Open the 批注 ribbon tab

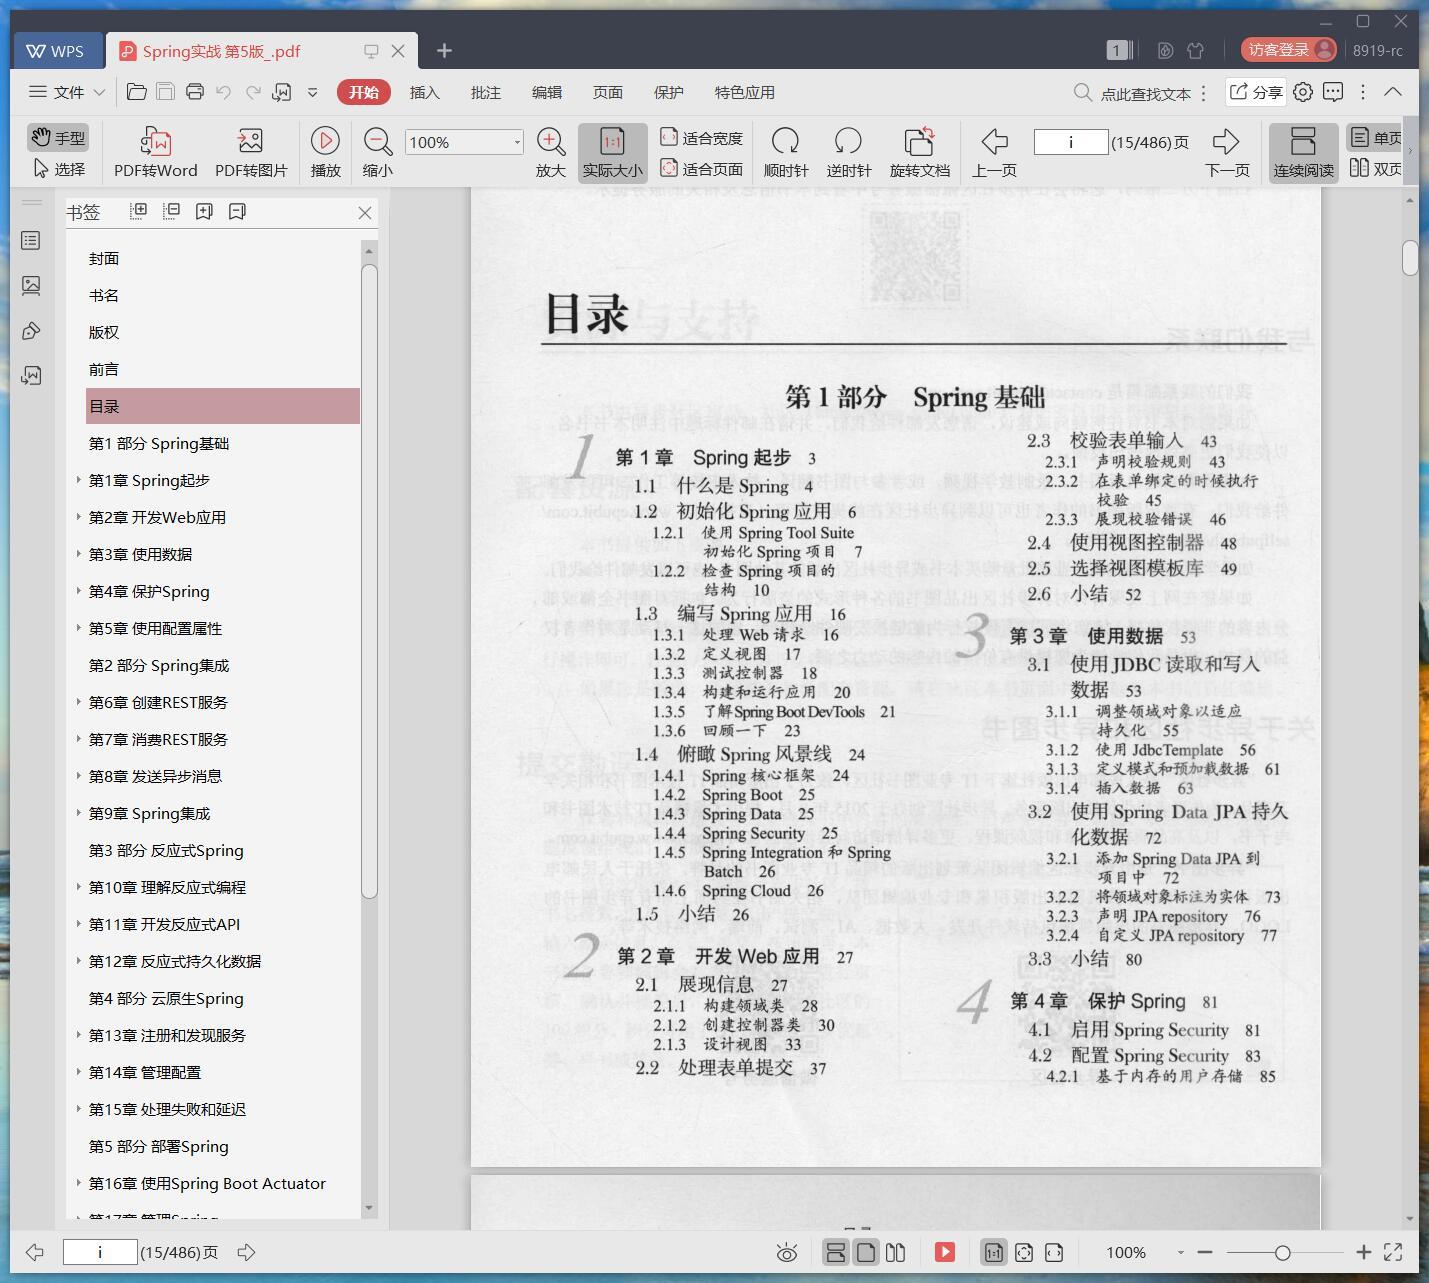click(x=485, y=92)
